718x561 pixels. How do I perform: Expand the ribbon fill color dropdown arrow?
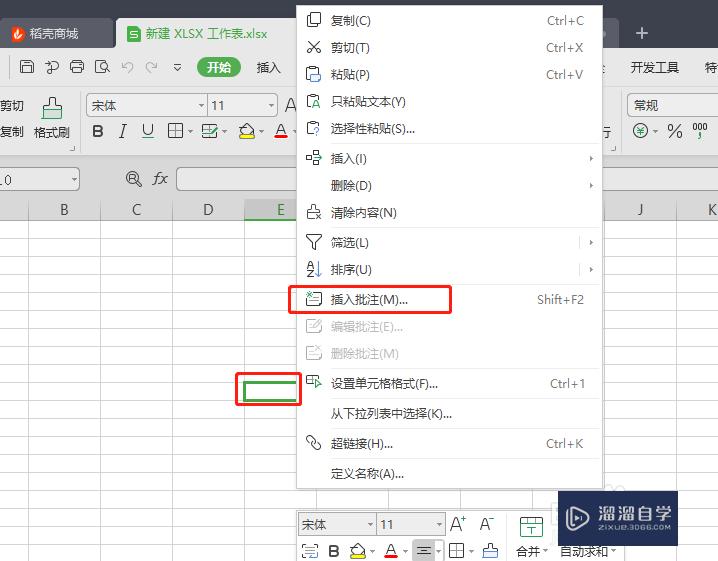click(261, 132)
